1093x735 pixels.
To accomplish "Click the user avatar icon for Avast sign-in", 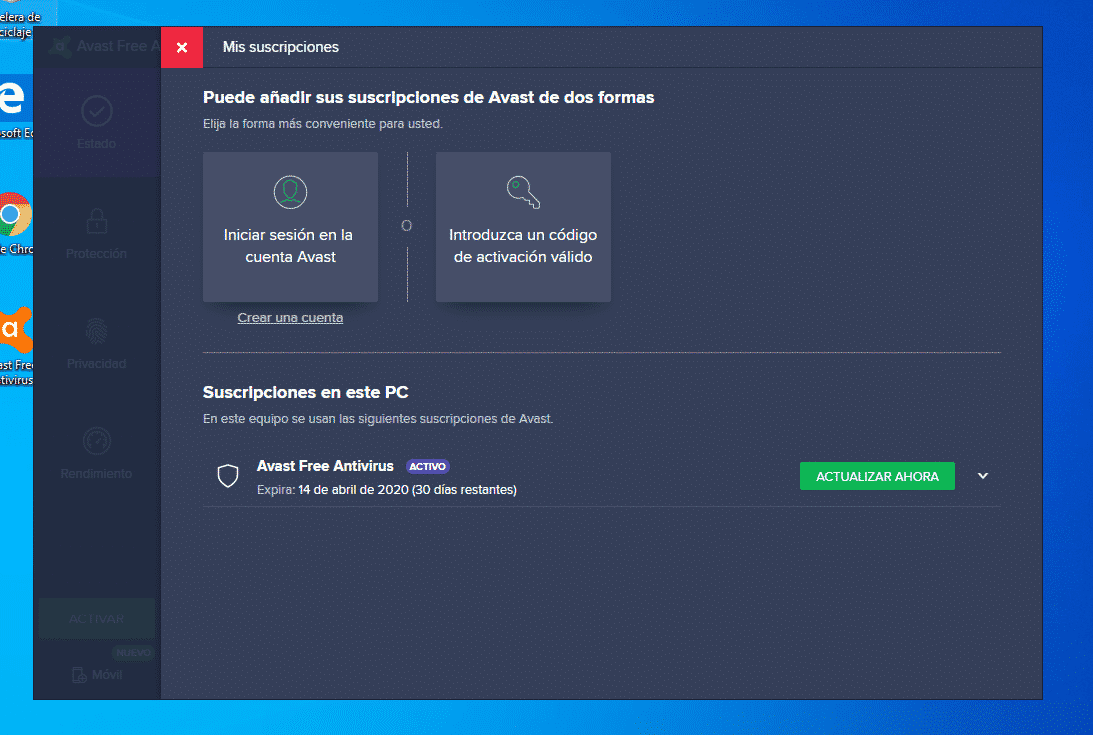I will coord(290,190).
